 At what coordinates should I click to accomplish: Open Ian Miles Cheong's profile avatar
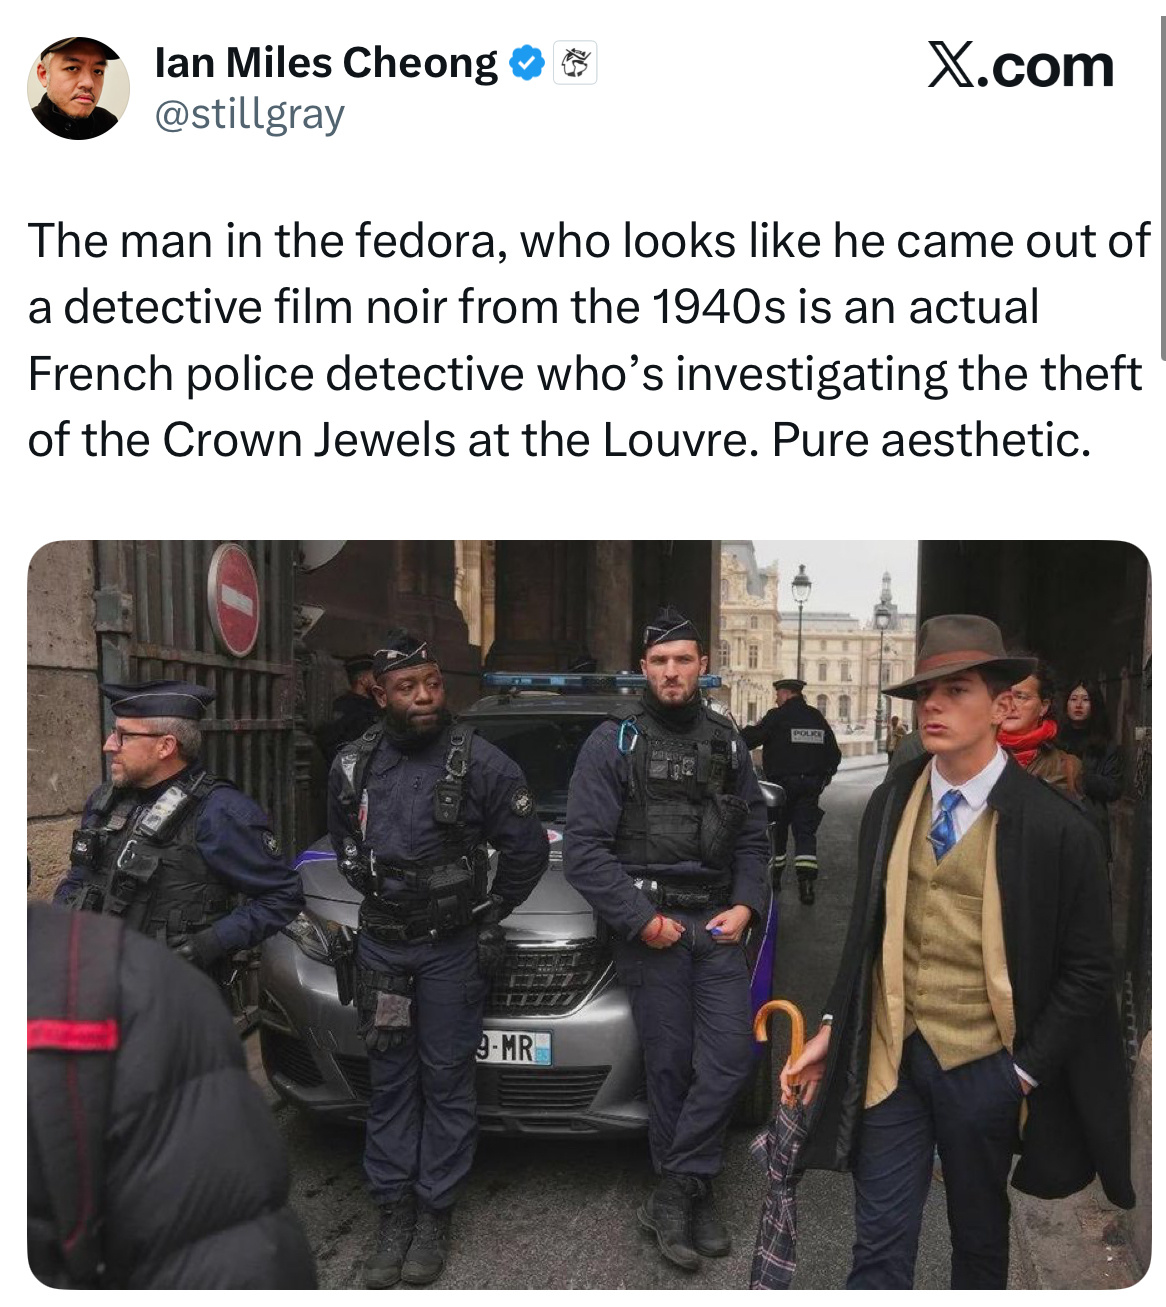point(78,88)
